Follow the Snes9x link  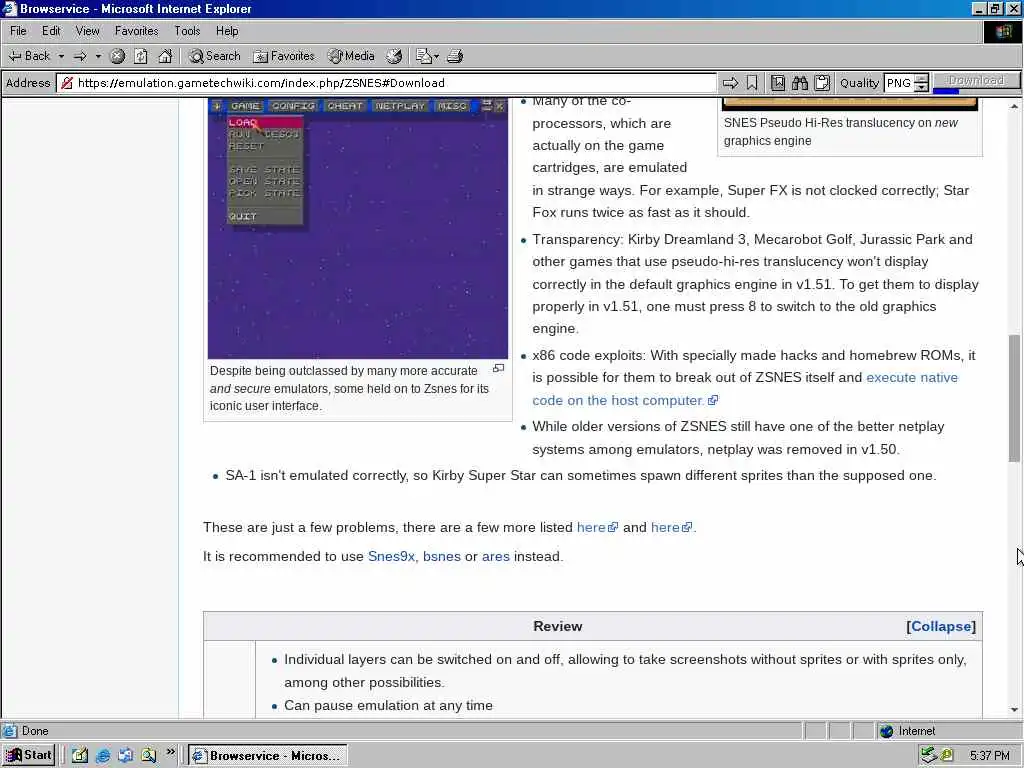(x=391, y=556)
